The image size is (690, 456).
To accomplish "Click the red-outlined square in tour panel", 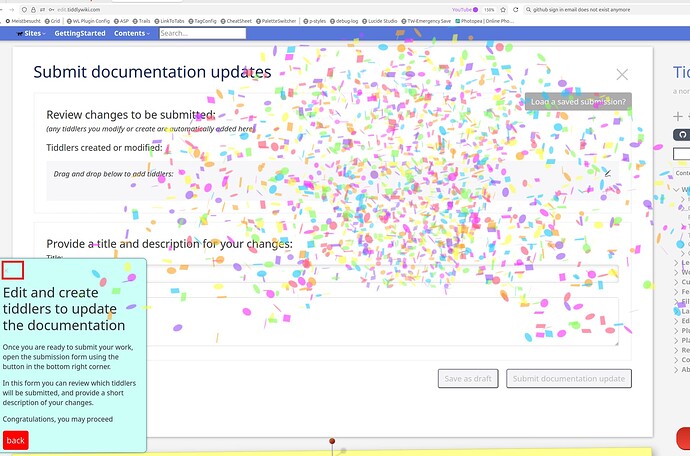I will coord(13,269).
